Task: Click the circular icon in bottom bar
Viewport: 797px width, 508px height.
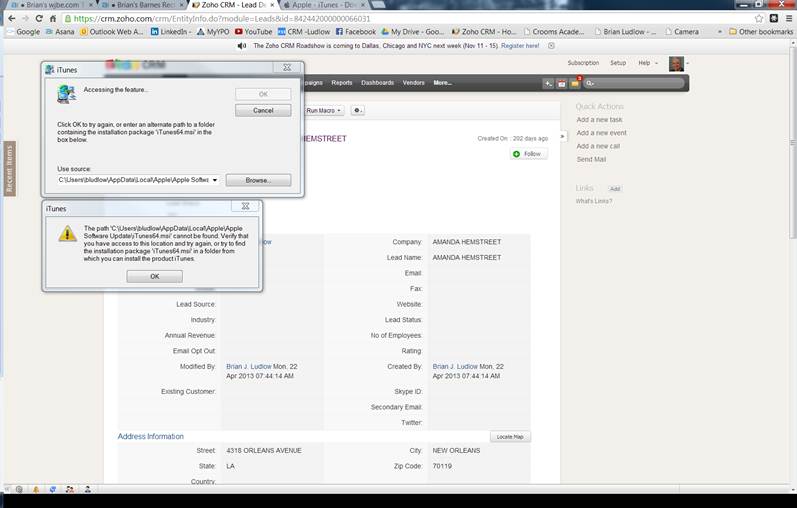Action: (x=19, y=489)
